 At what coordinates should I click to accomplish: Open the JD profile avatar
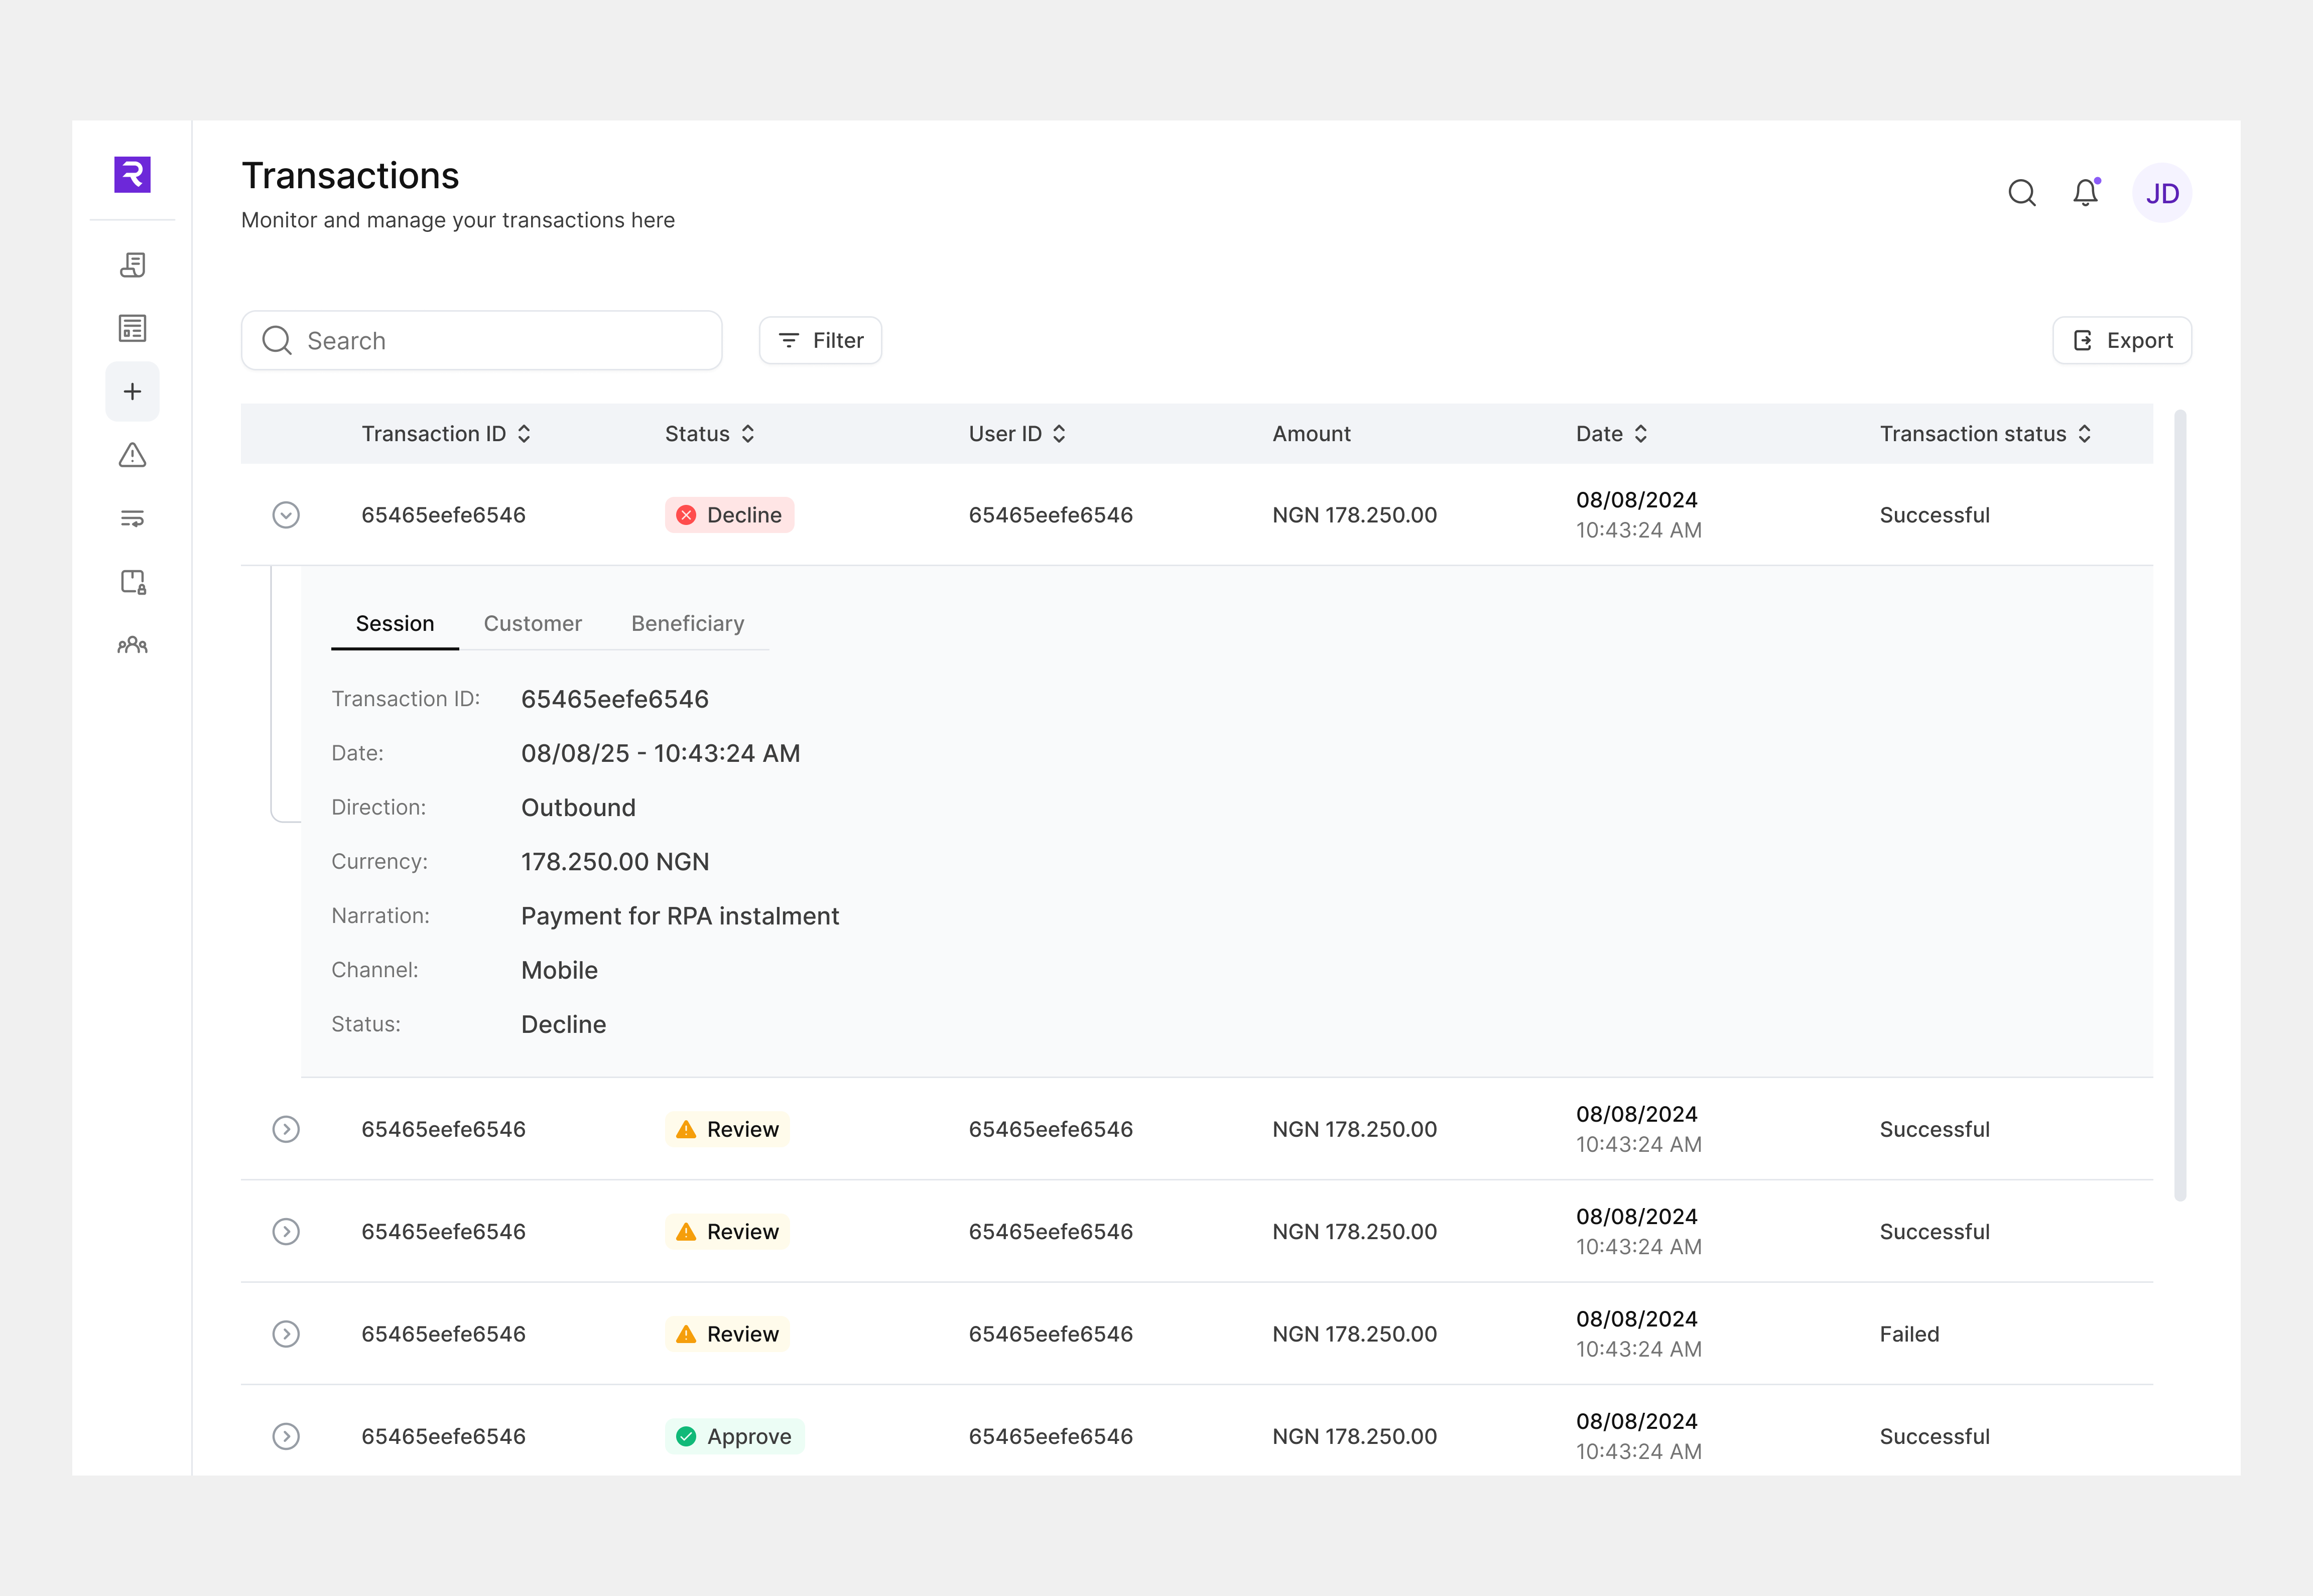2162,193
